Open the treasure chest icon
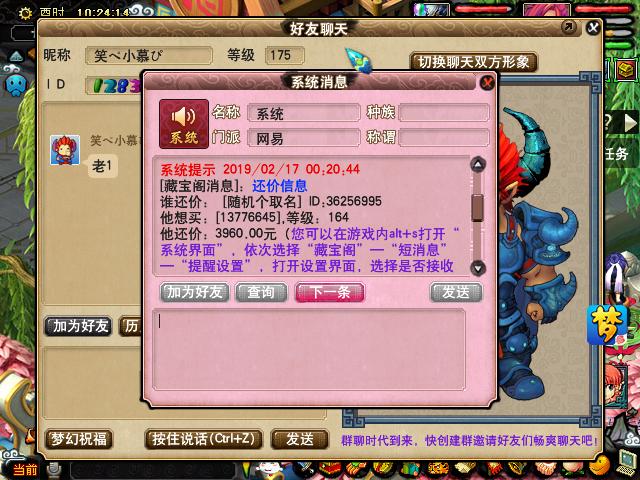Screen dimensions: 640x480 pos(625,70)
